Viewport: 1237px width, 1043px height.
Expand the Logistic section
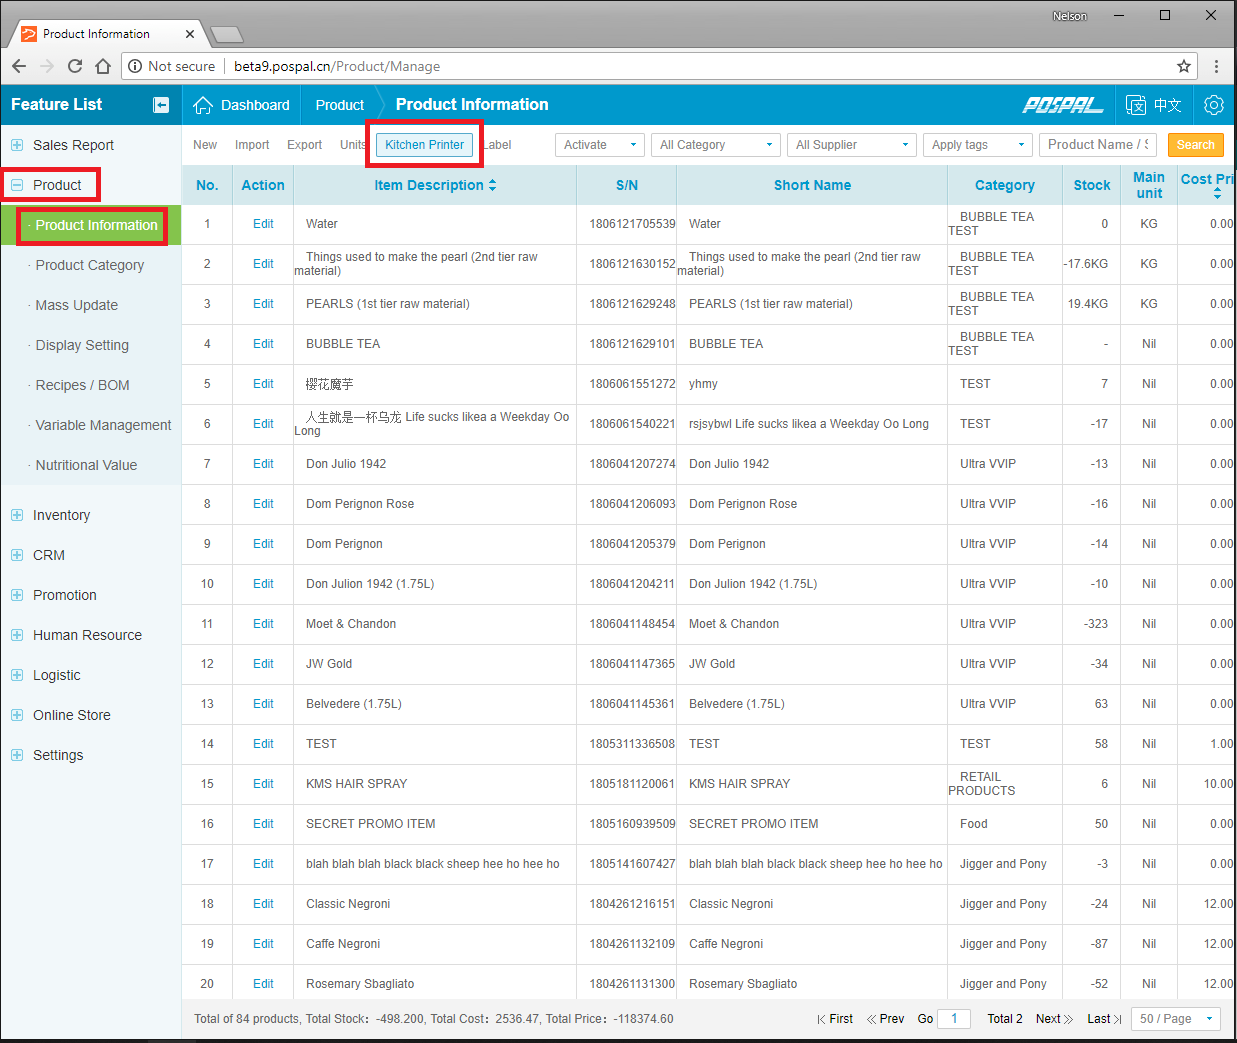click(x=17, y=675)
